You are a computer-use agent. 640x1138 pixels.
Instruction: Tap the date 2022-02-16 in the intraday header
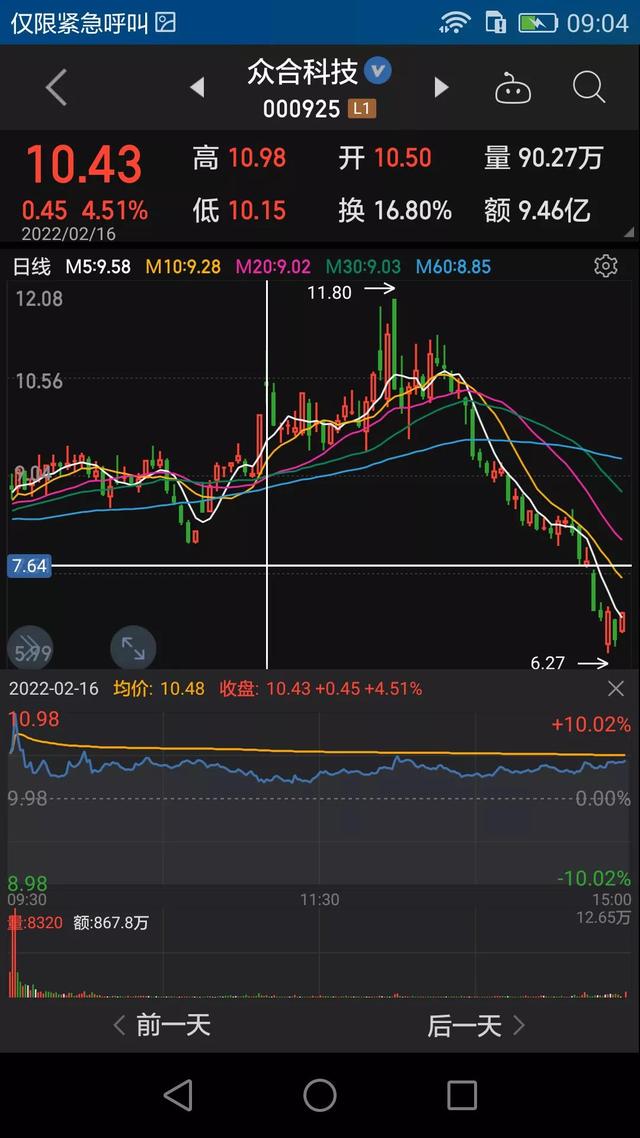click(x=54, y=689)
